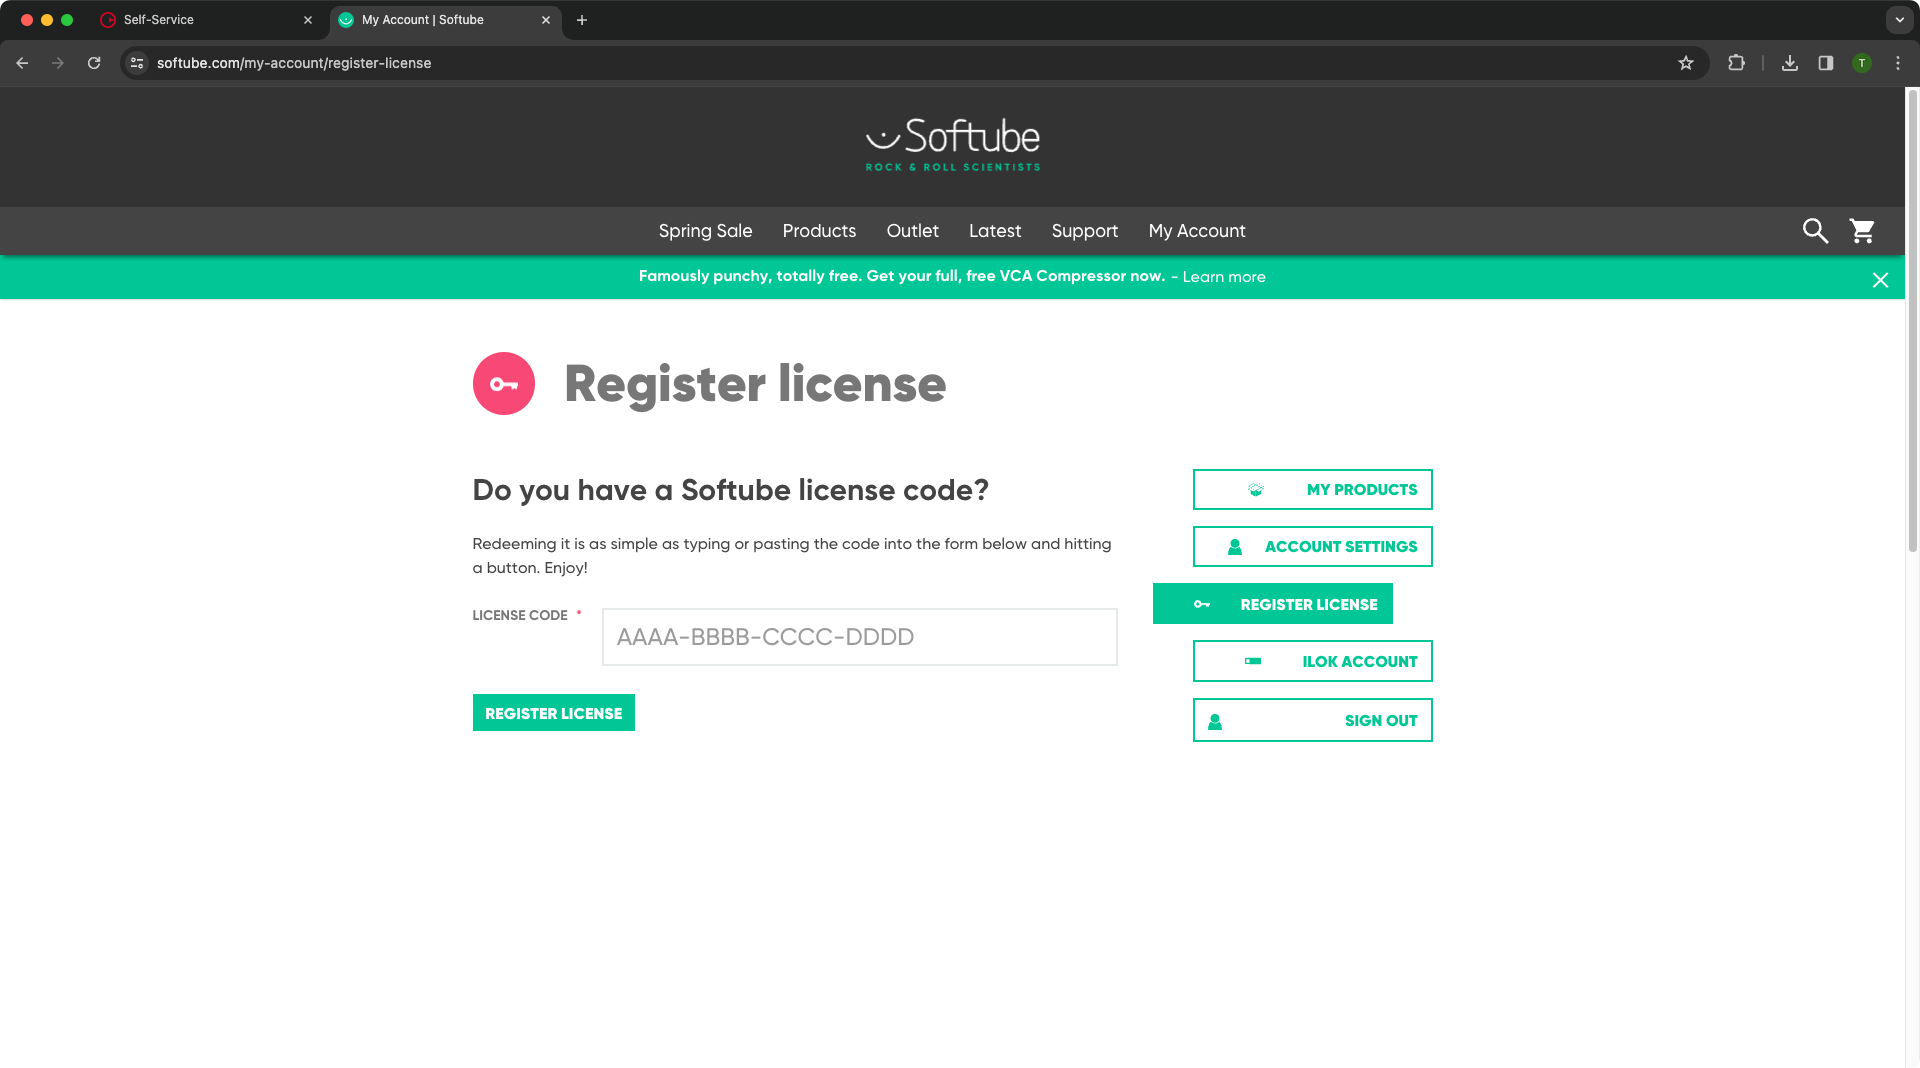
Task: Expand the tab search dropdown arrow
Action: (1899, 20)
